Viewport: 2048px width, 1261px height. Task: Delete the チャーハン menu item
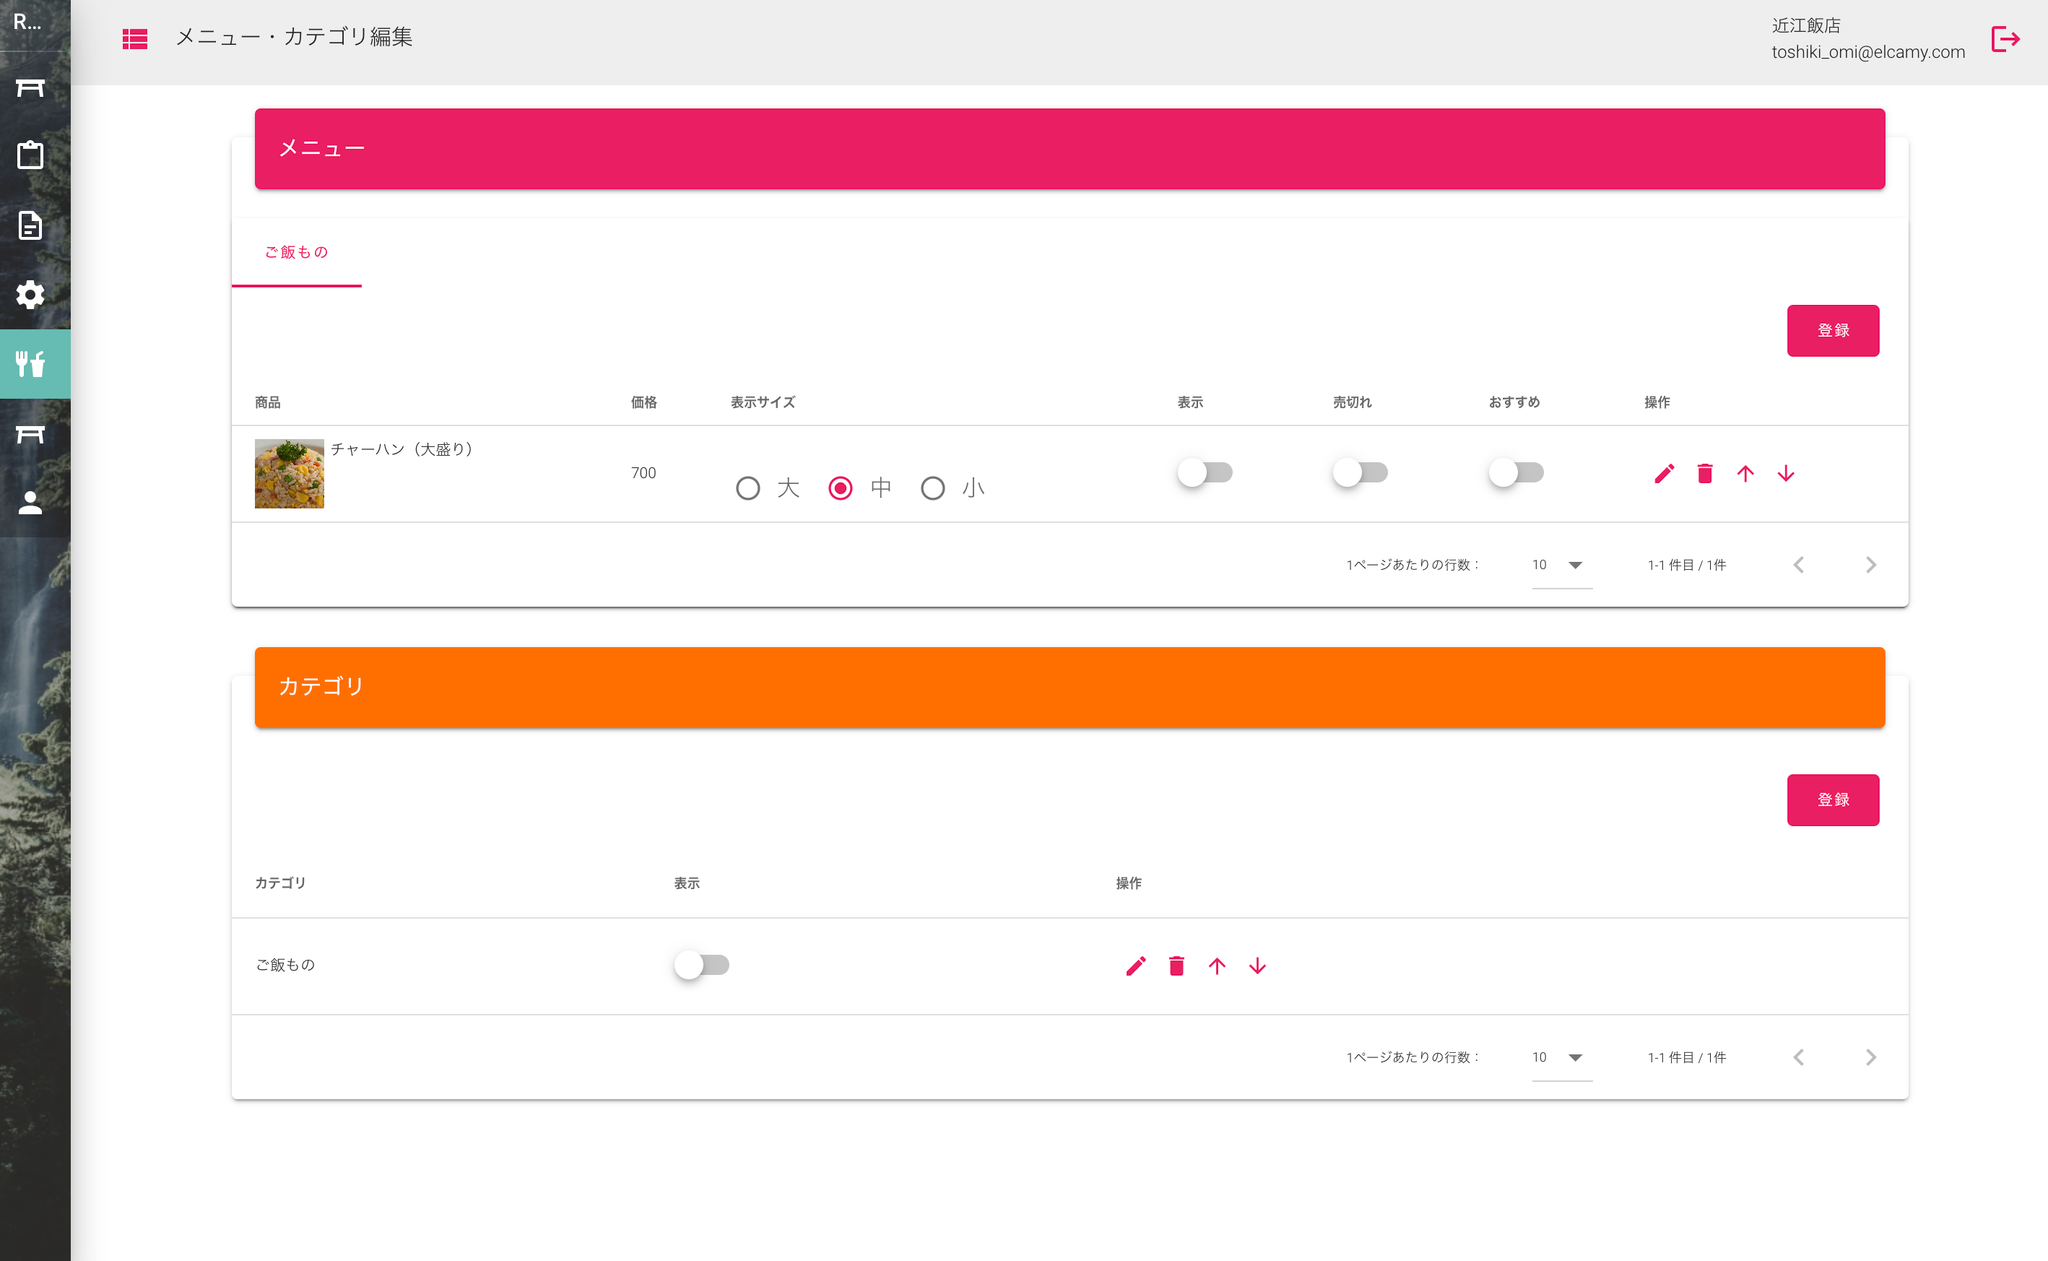[x=1705, y=473]
